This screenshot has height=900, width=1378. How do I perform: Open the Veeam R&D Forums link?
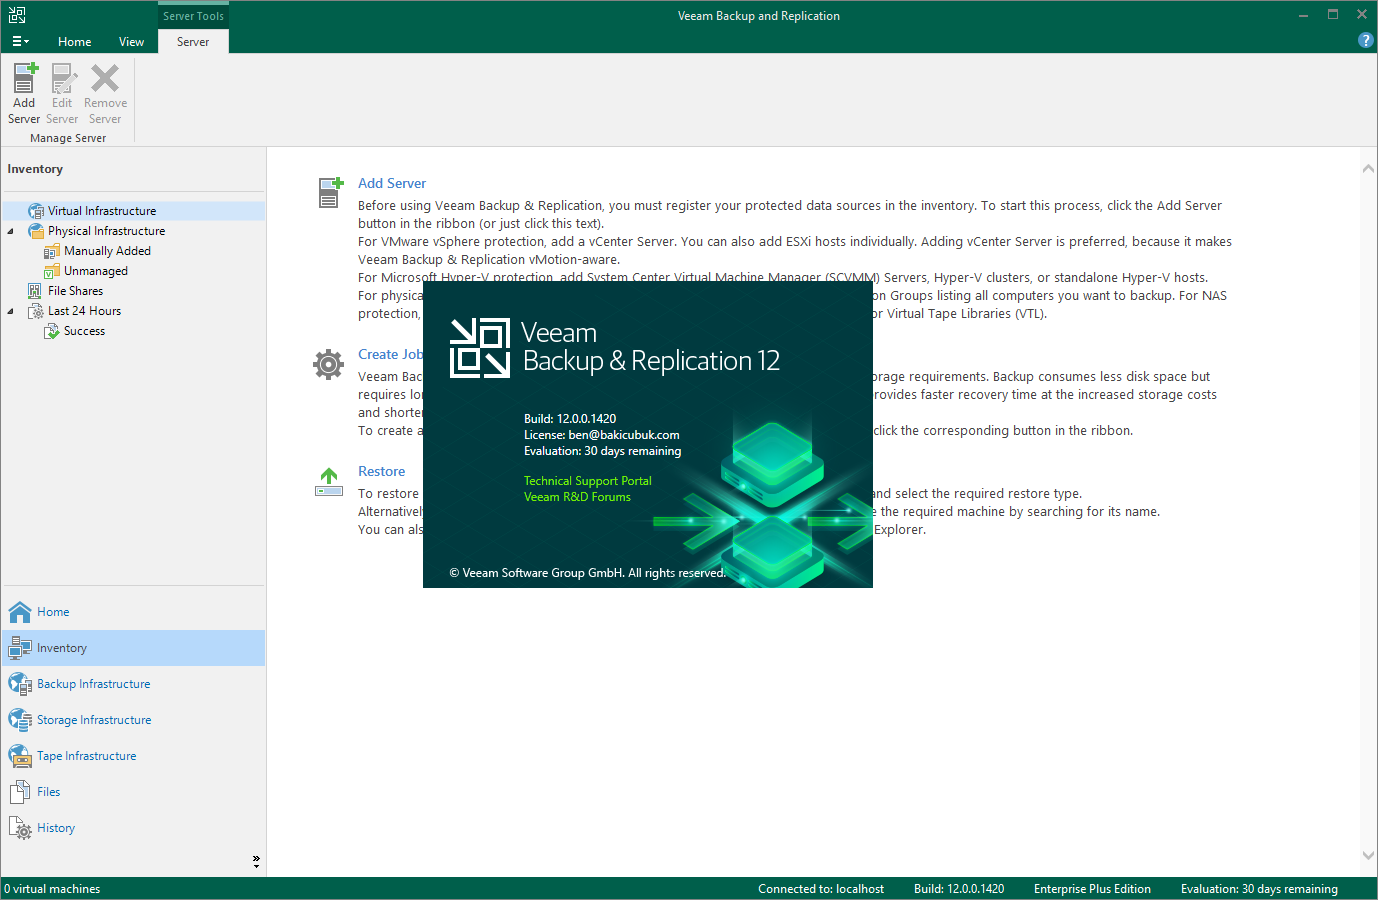point(577,497)
